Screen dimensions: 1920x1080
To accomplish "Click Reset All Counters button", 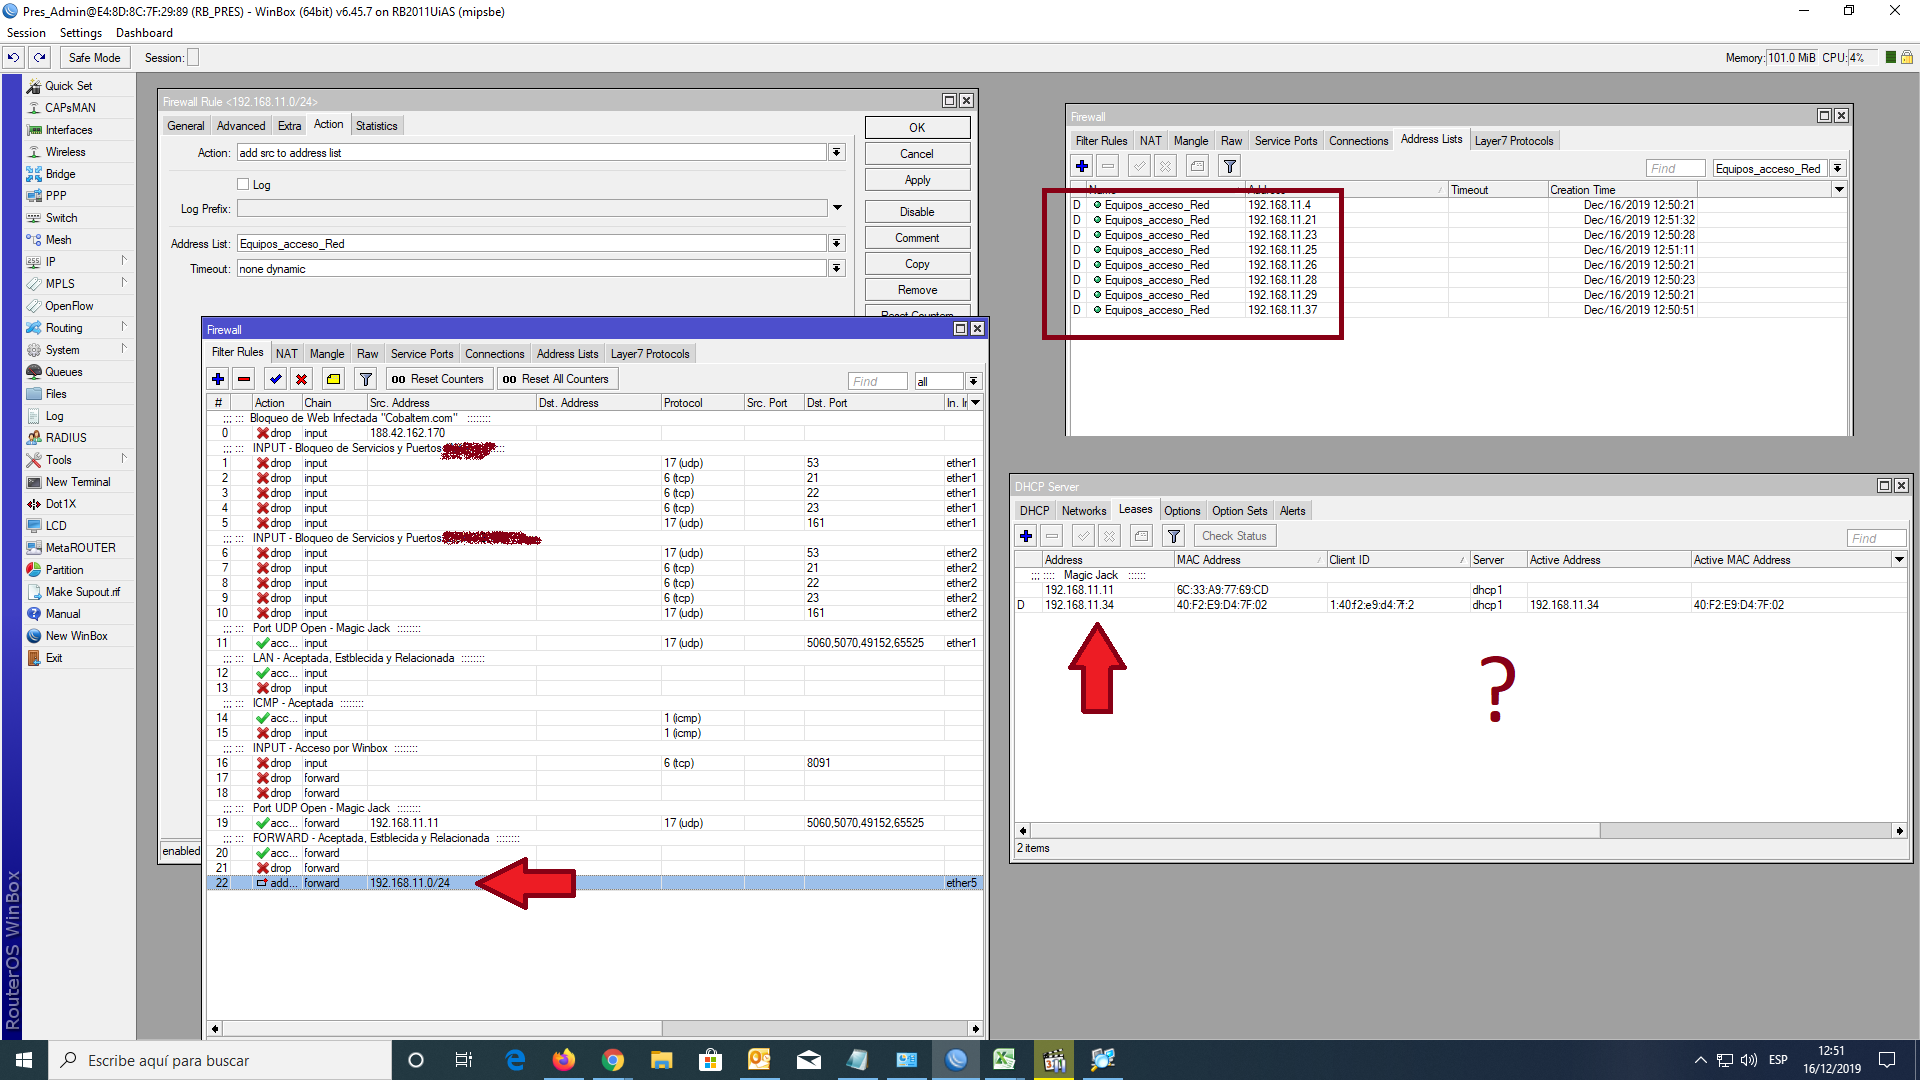I will pos(556,379).
